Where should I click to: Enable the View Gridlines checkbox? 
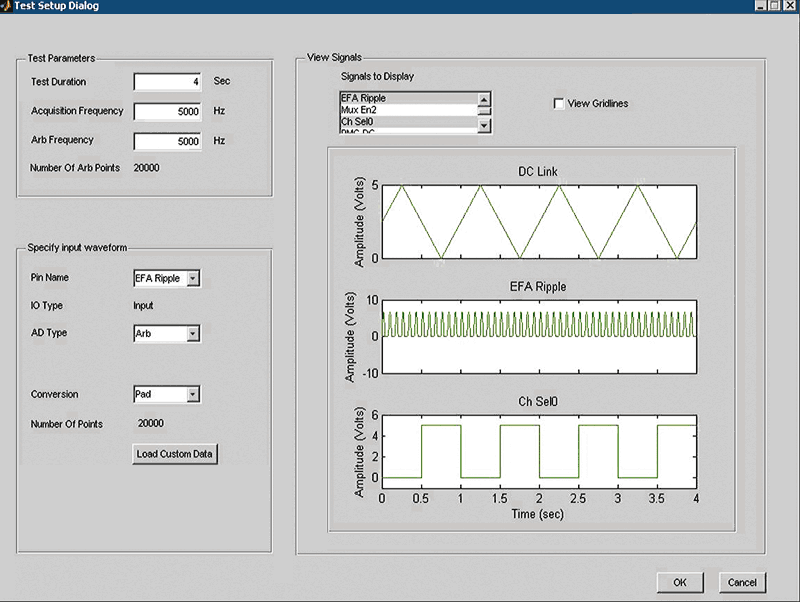pyautogui.click(x=559, y=103)
